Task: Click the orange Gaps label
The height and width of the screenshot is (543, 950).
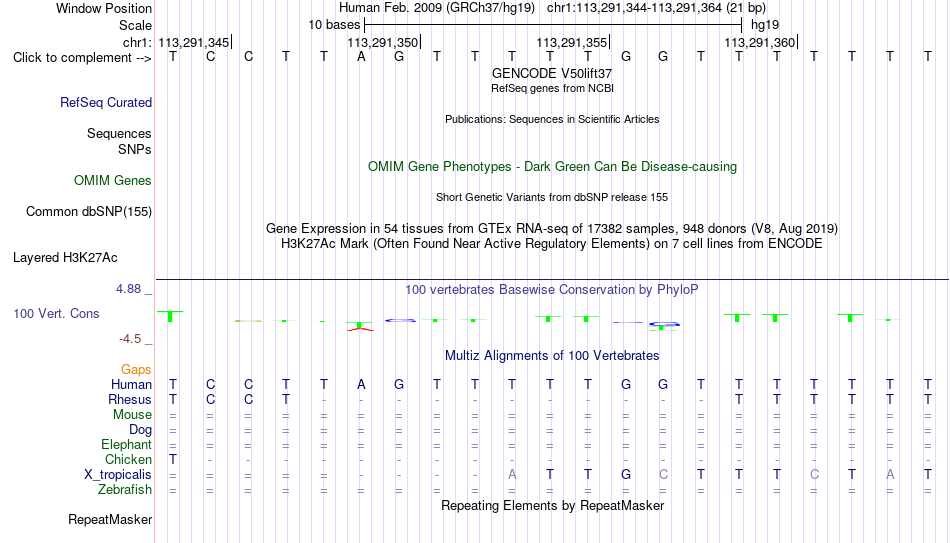Action: (136, 369)
